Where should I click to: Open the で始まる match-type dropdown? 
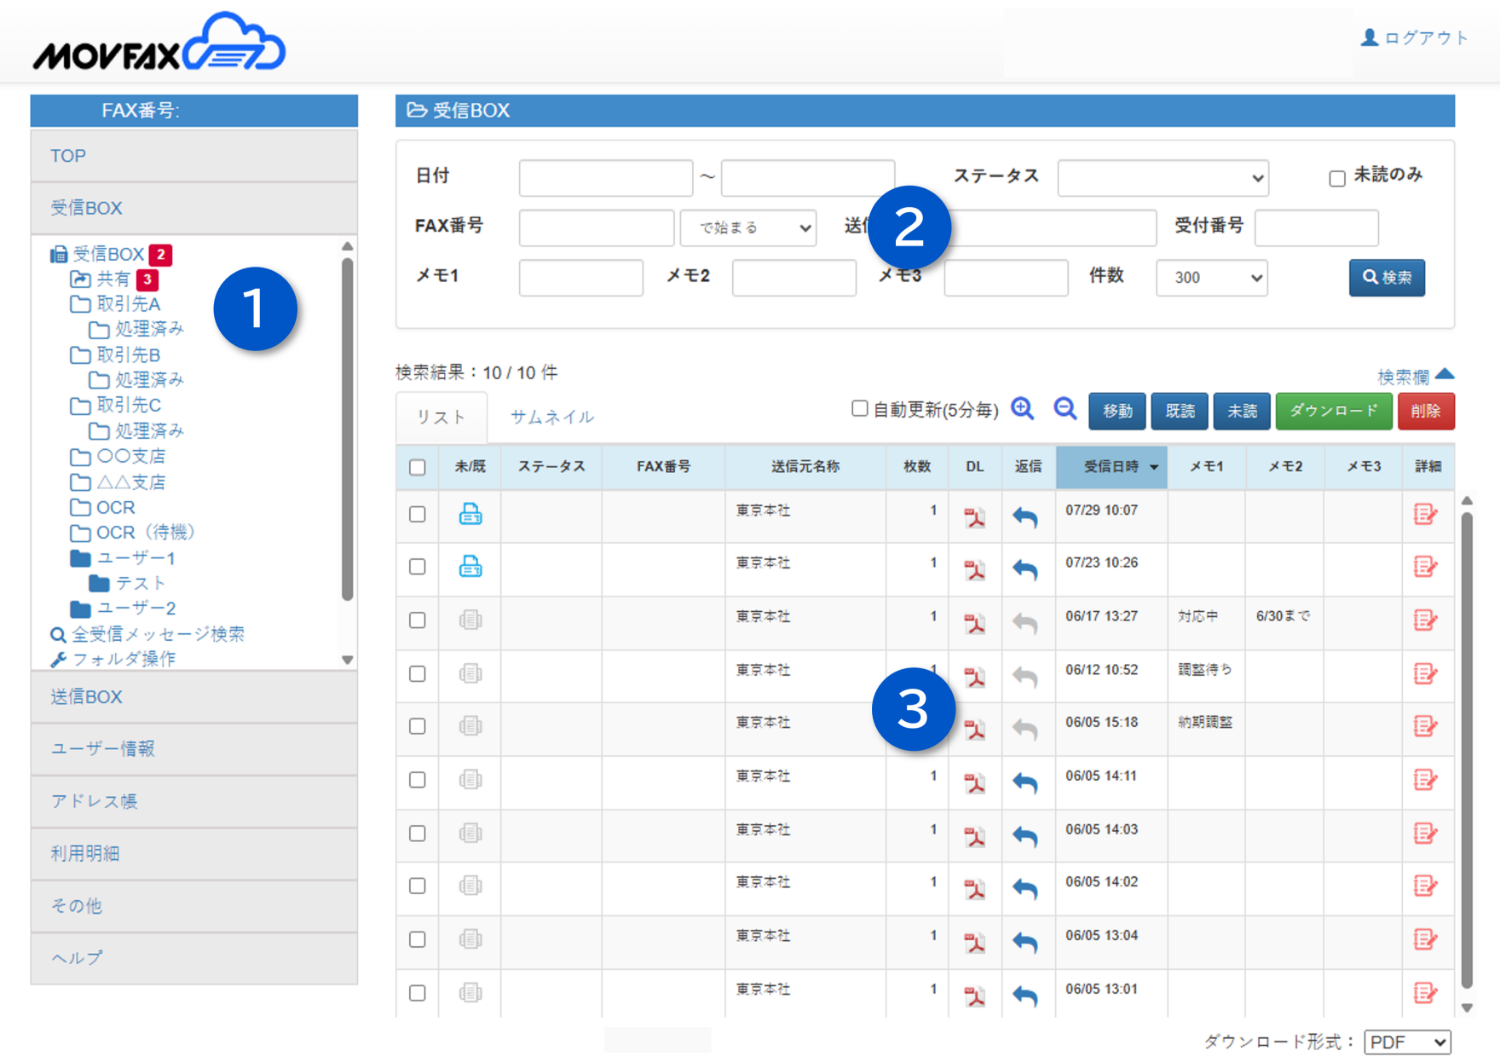748,228
